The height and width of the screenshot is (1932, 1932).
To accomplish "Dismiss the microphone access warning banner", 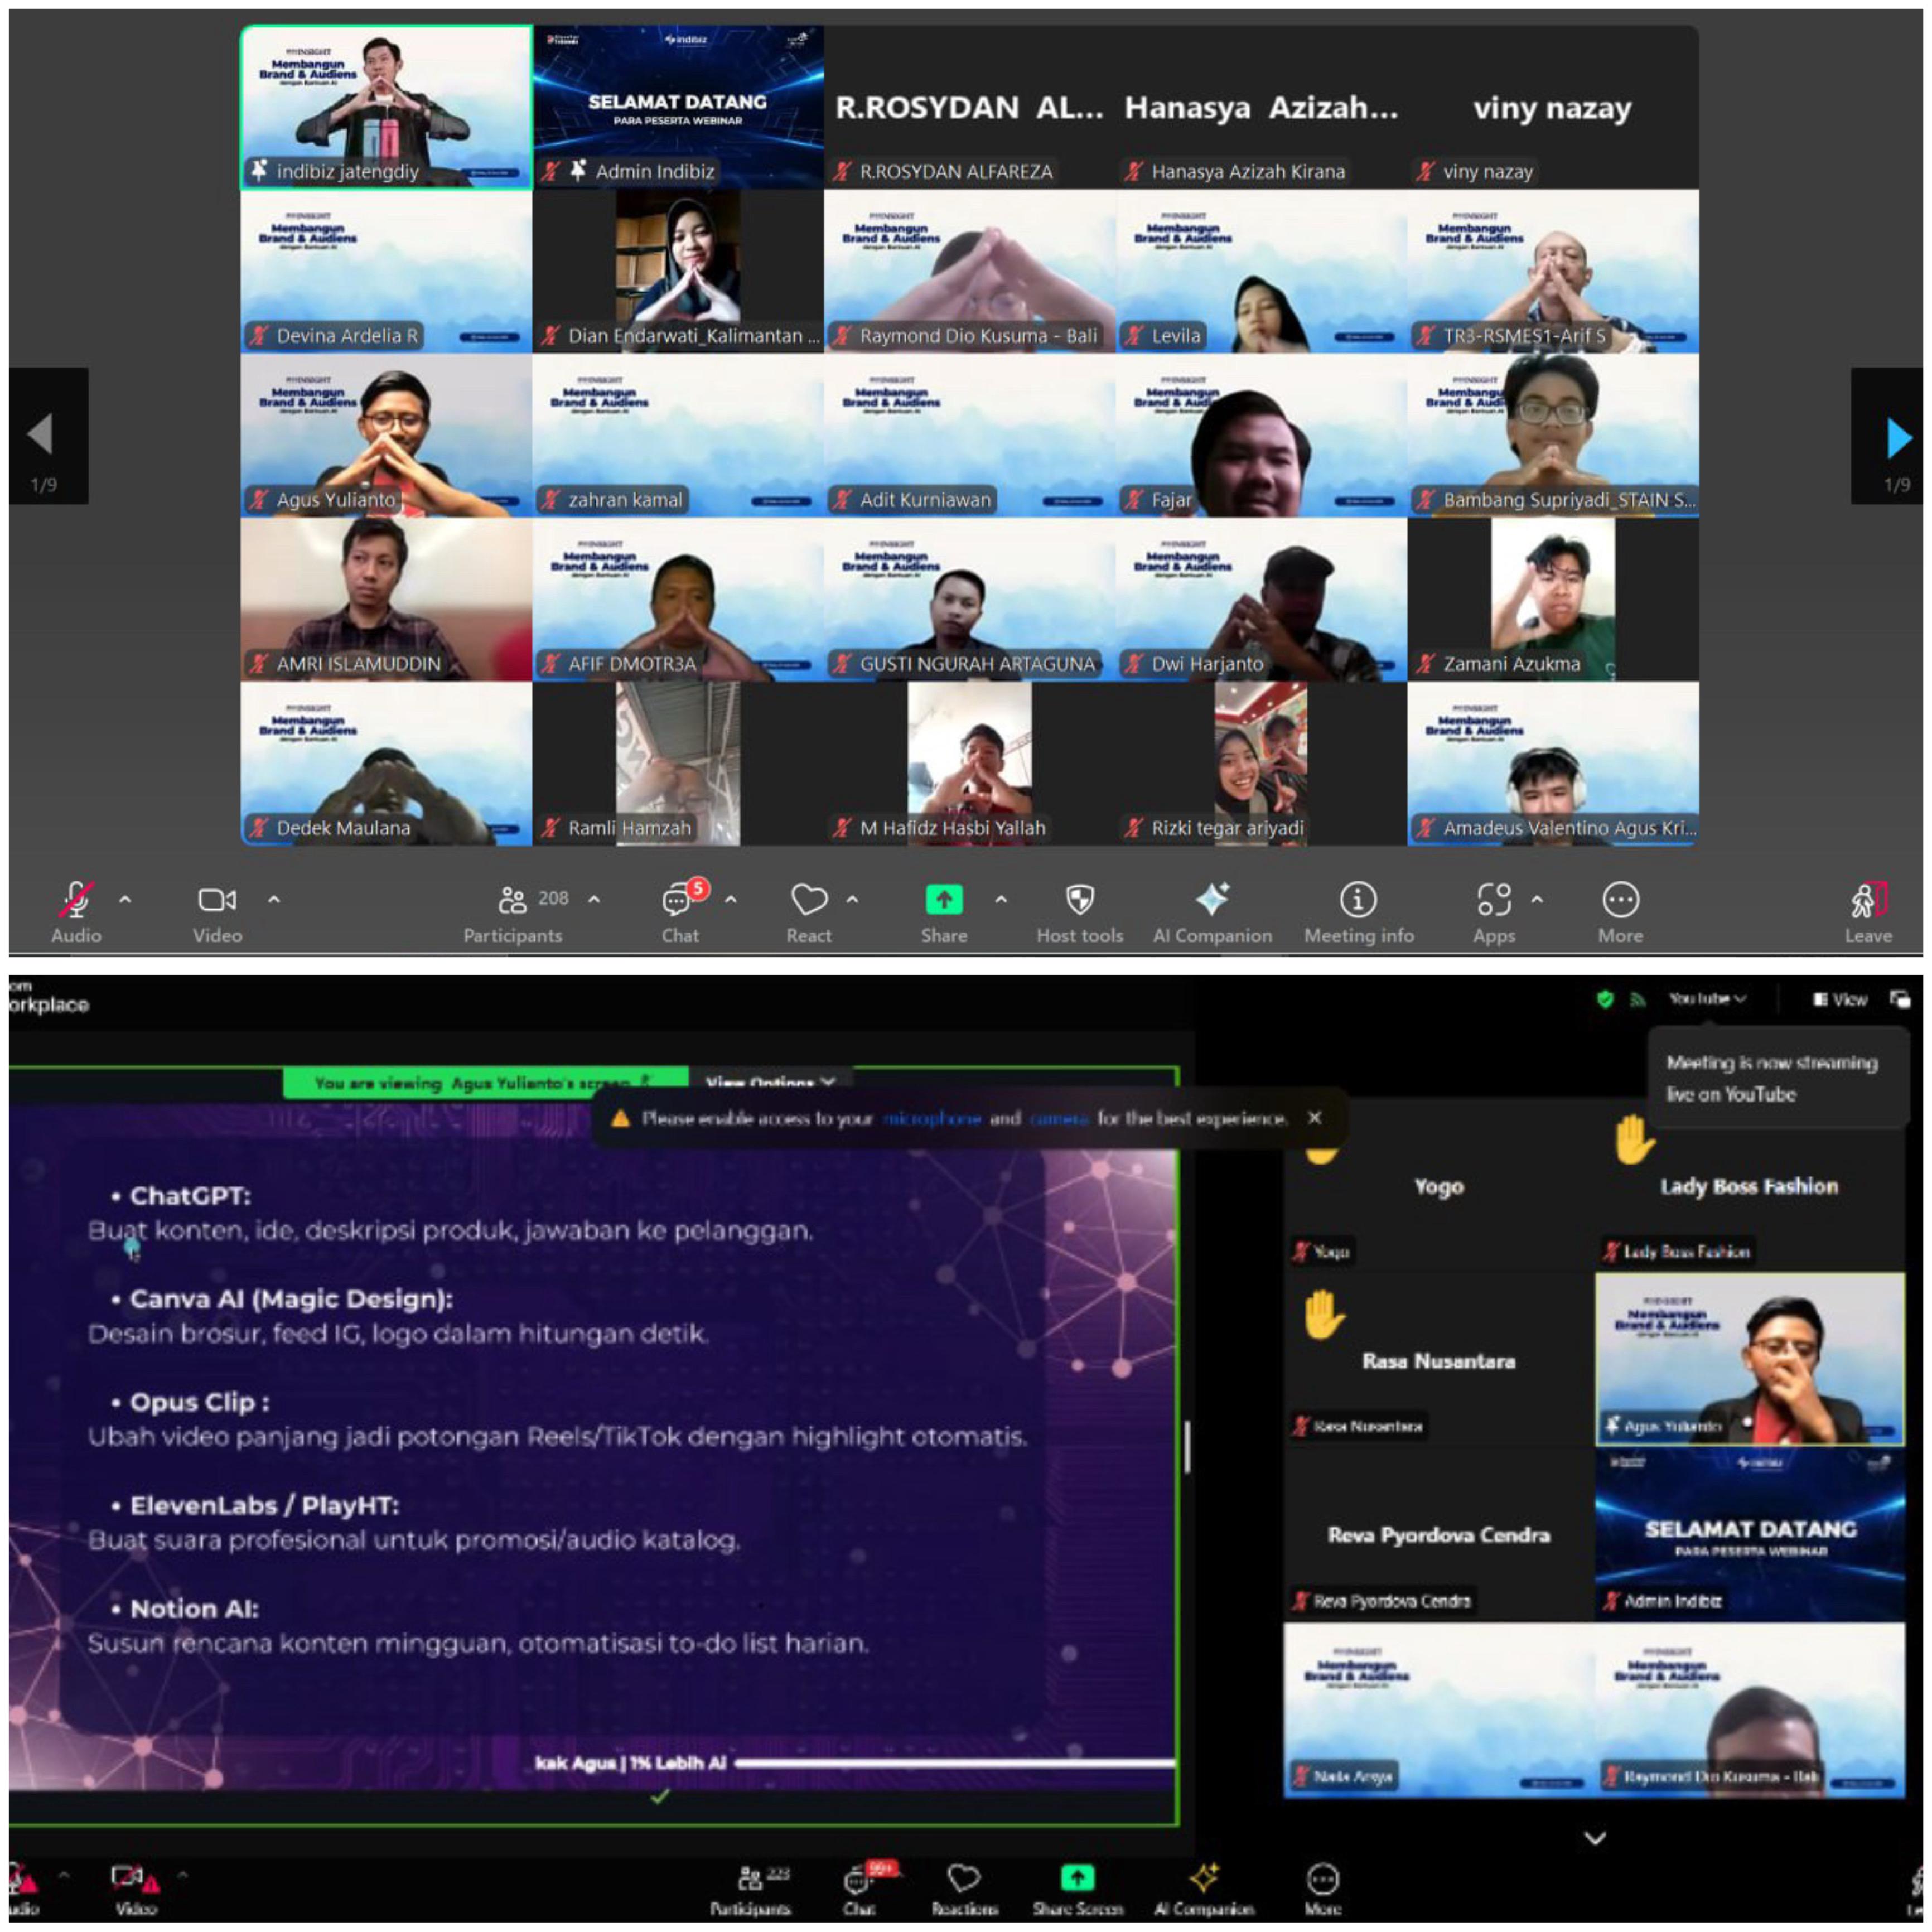I will 1314,1117.
